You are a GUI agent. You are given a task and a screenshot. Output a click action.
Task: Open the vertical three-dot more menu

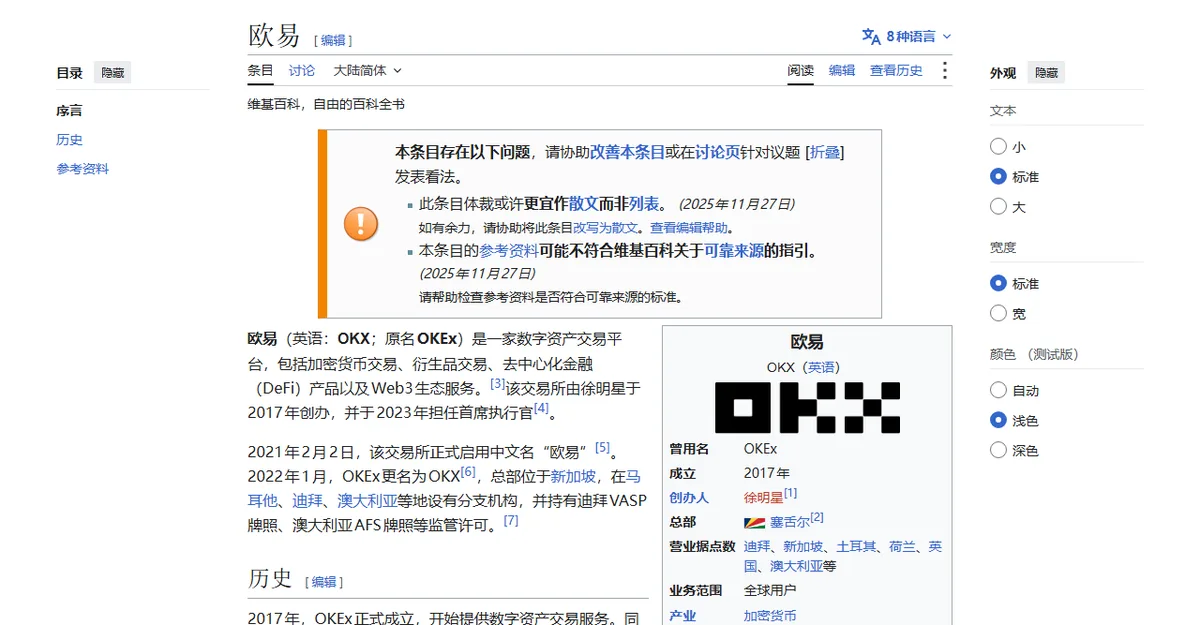tap(945, 70)
